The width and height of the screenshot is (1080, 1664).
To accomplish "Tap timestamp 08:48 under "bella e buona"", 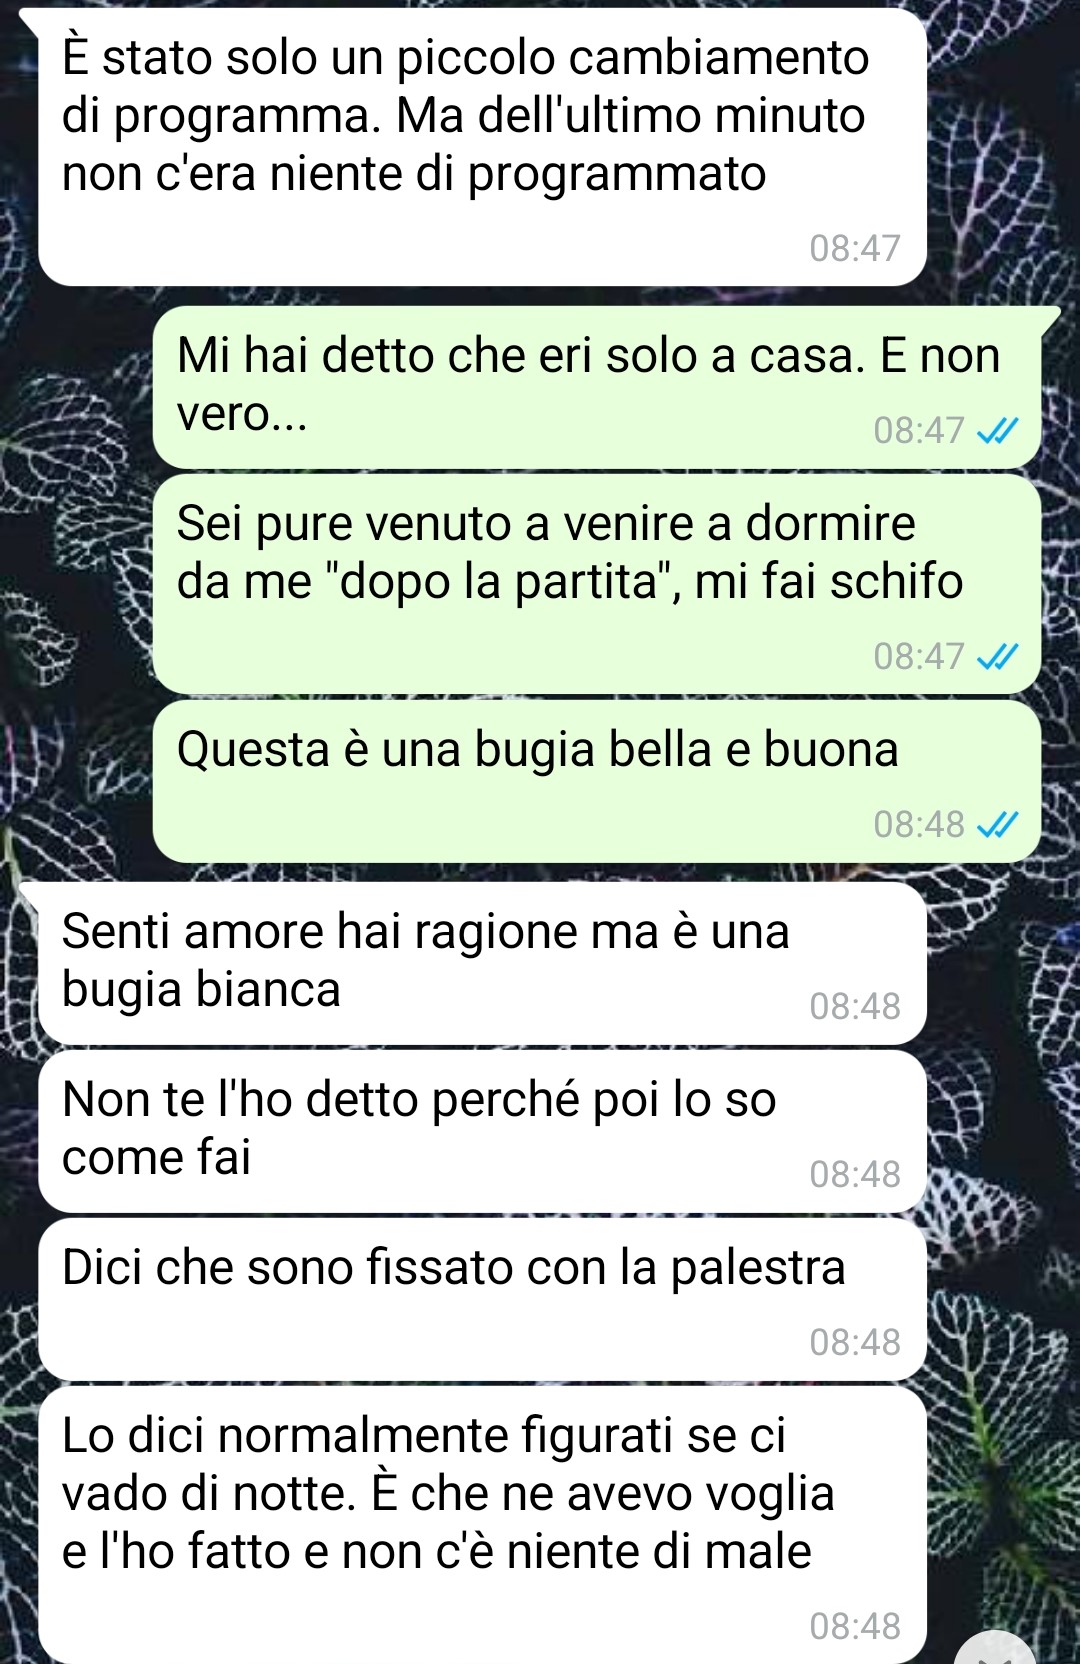I will pyautogui.click(x=919, y=824).
